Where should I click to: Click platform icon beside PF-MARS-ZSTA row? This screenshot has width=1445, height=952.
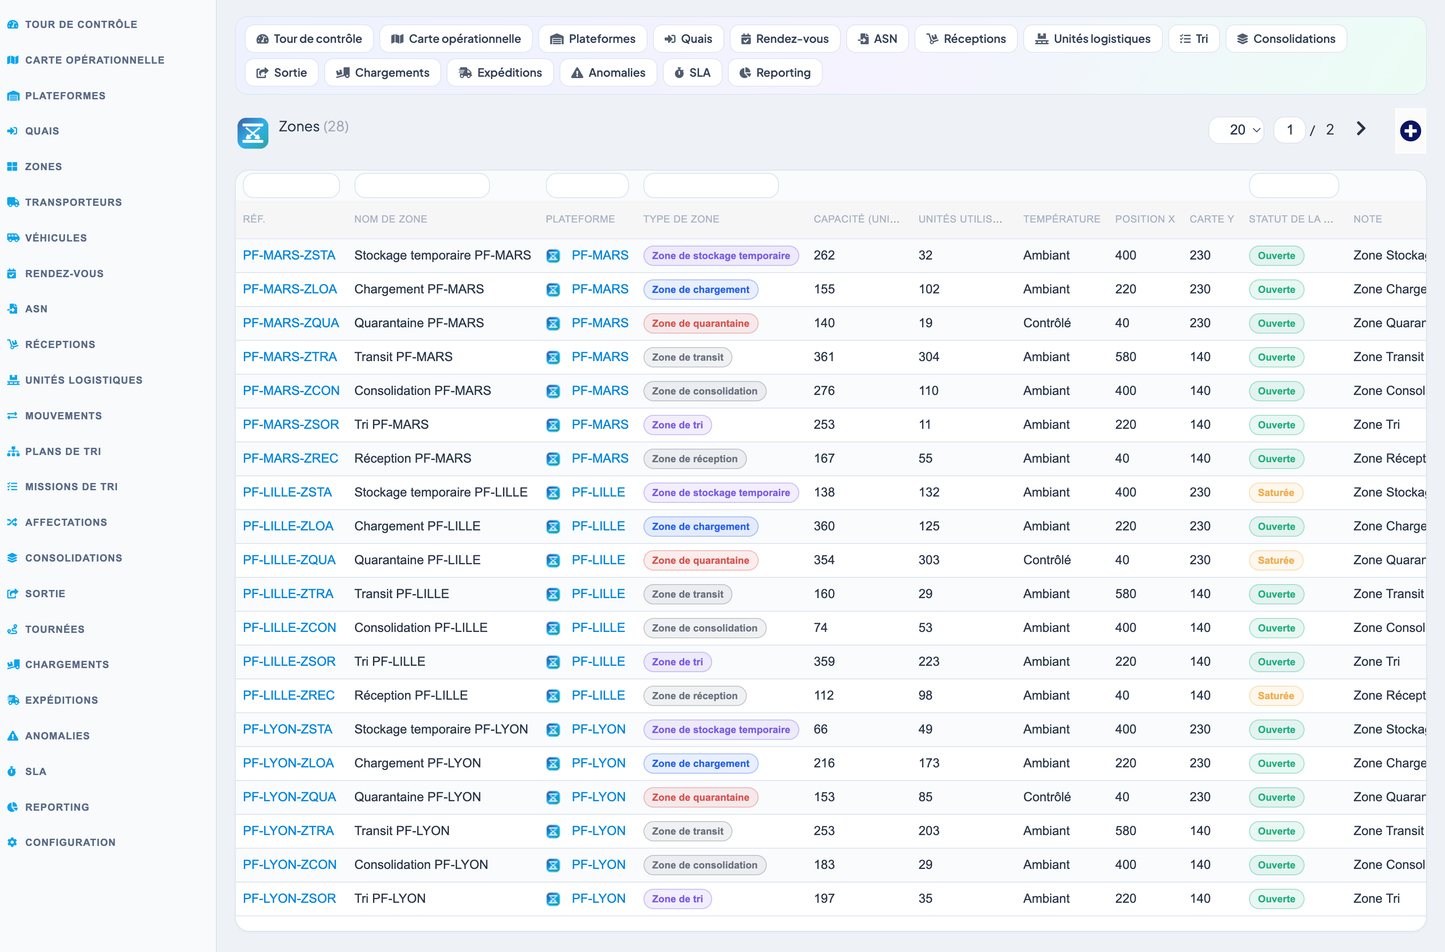coord(553,256)
